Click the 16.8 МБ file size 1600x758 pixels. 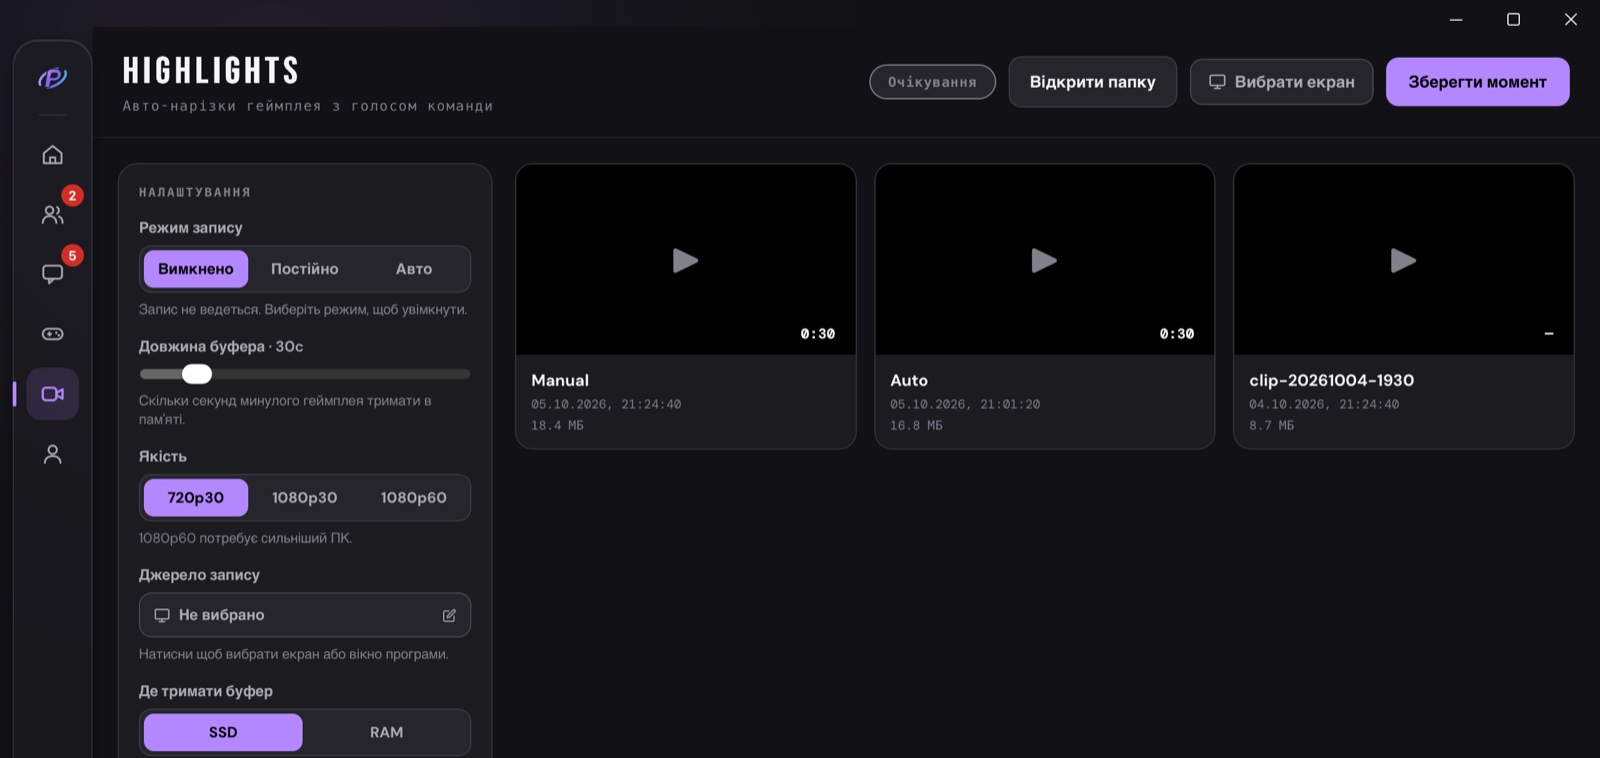coord(917,426)
